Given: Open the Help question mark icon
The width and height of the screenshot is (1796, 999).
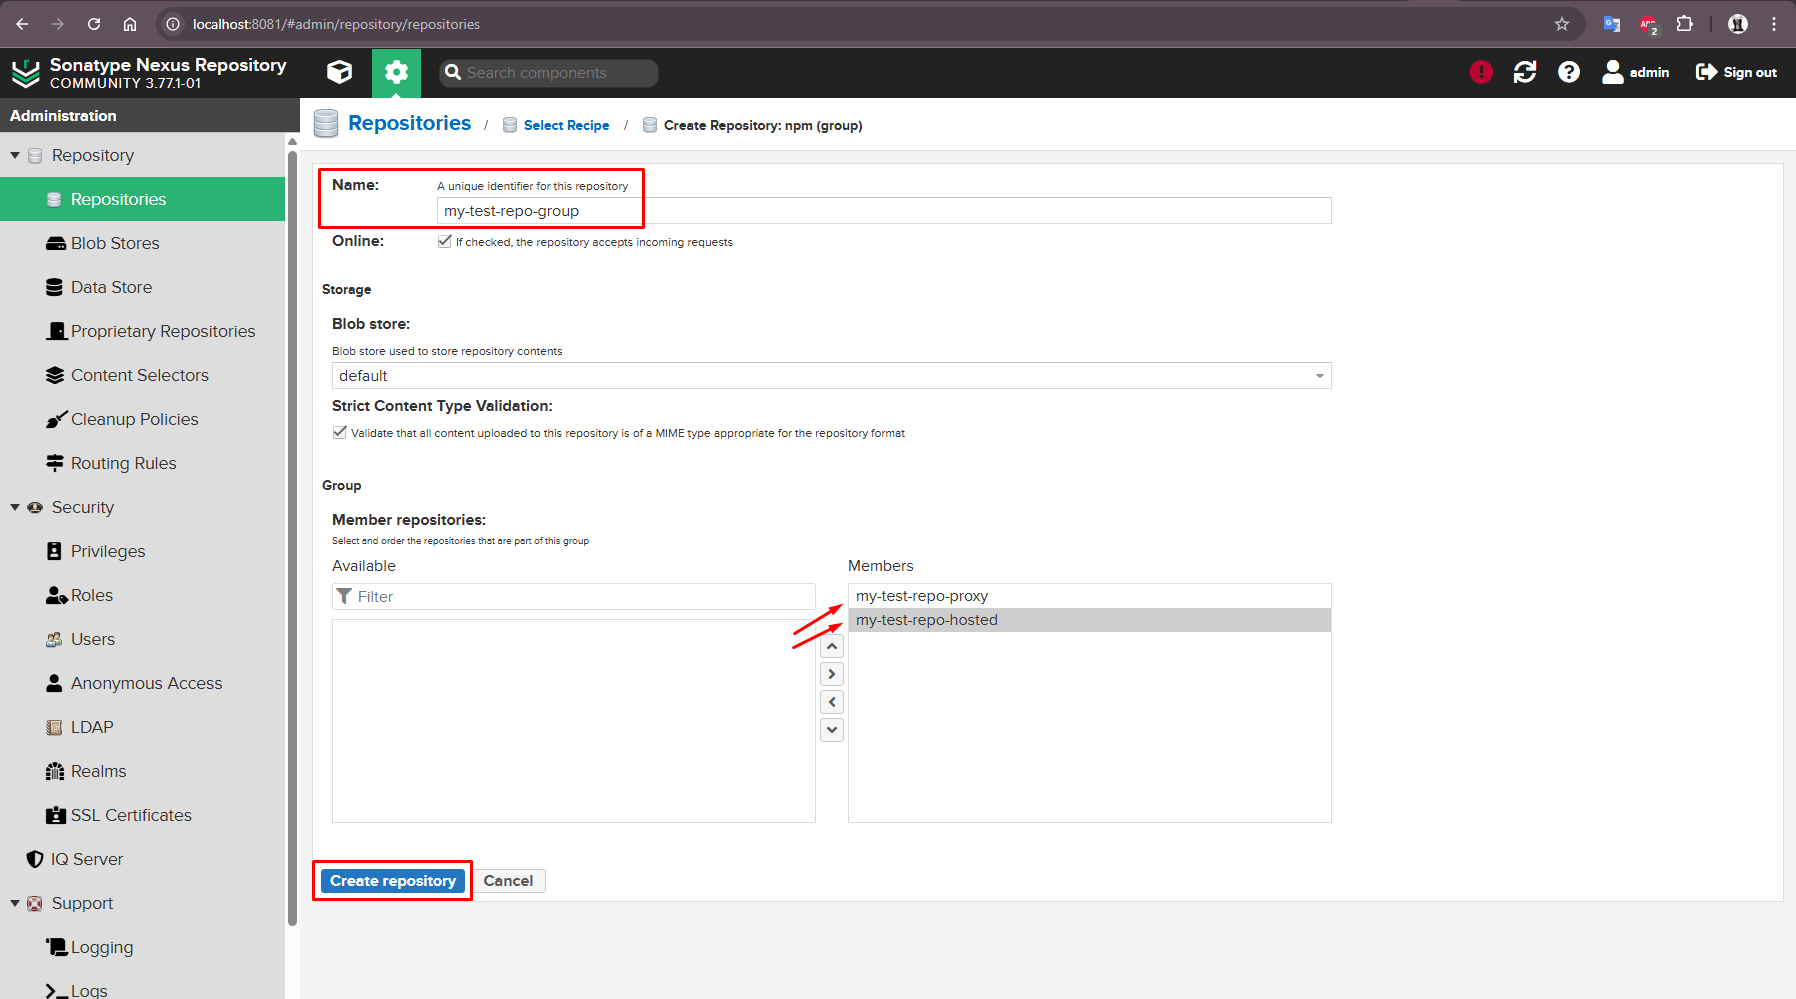Looking at the screenshot, I should (1568, 72).
